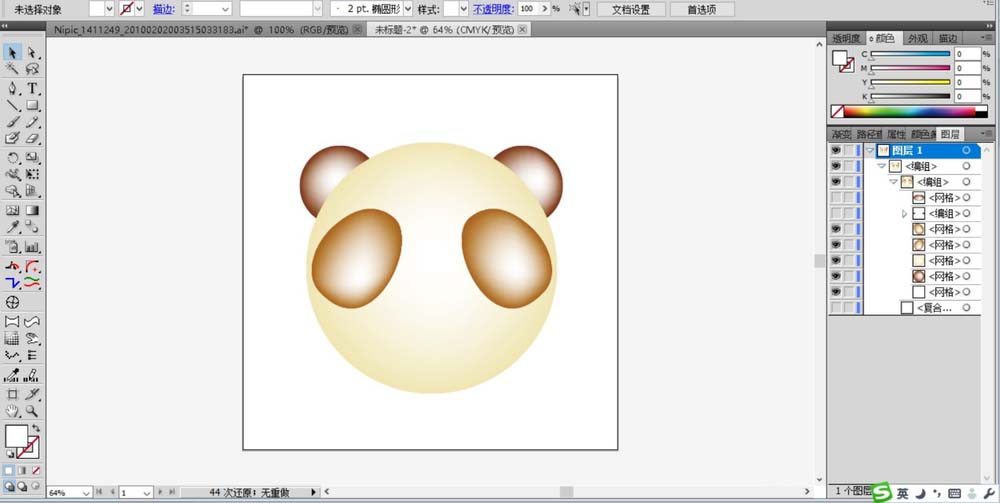Open the zoom level 64% dropdown
The image size is (1000, 503).
click(x=86, y=493)
